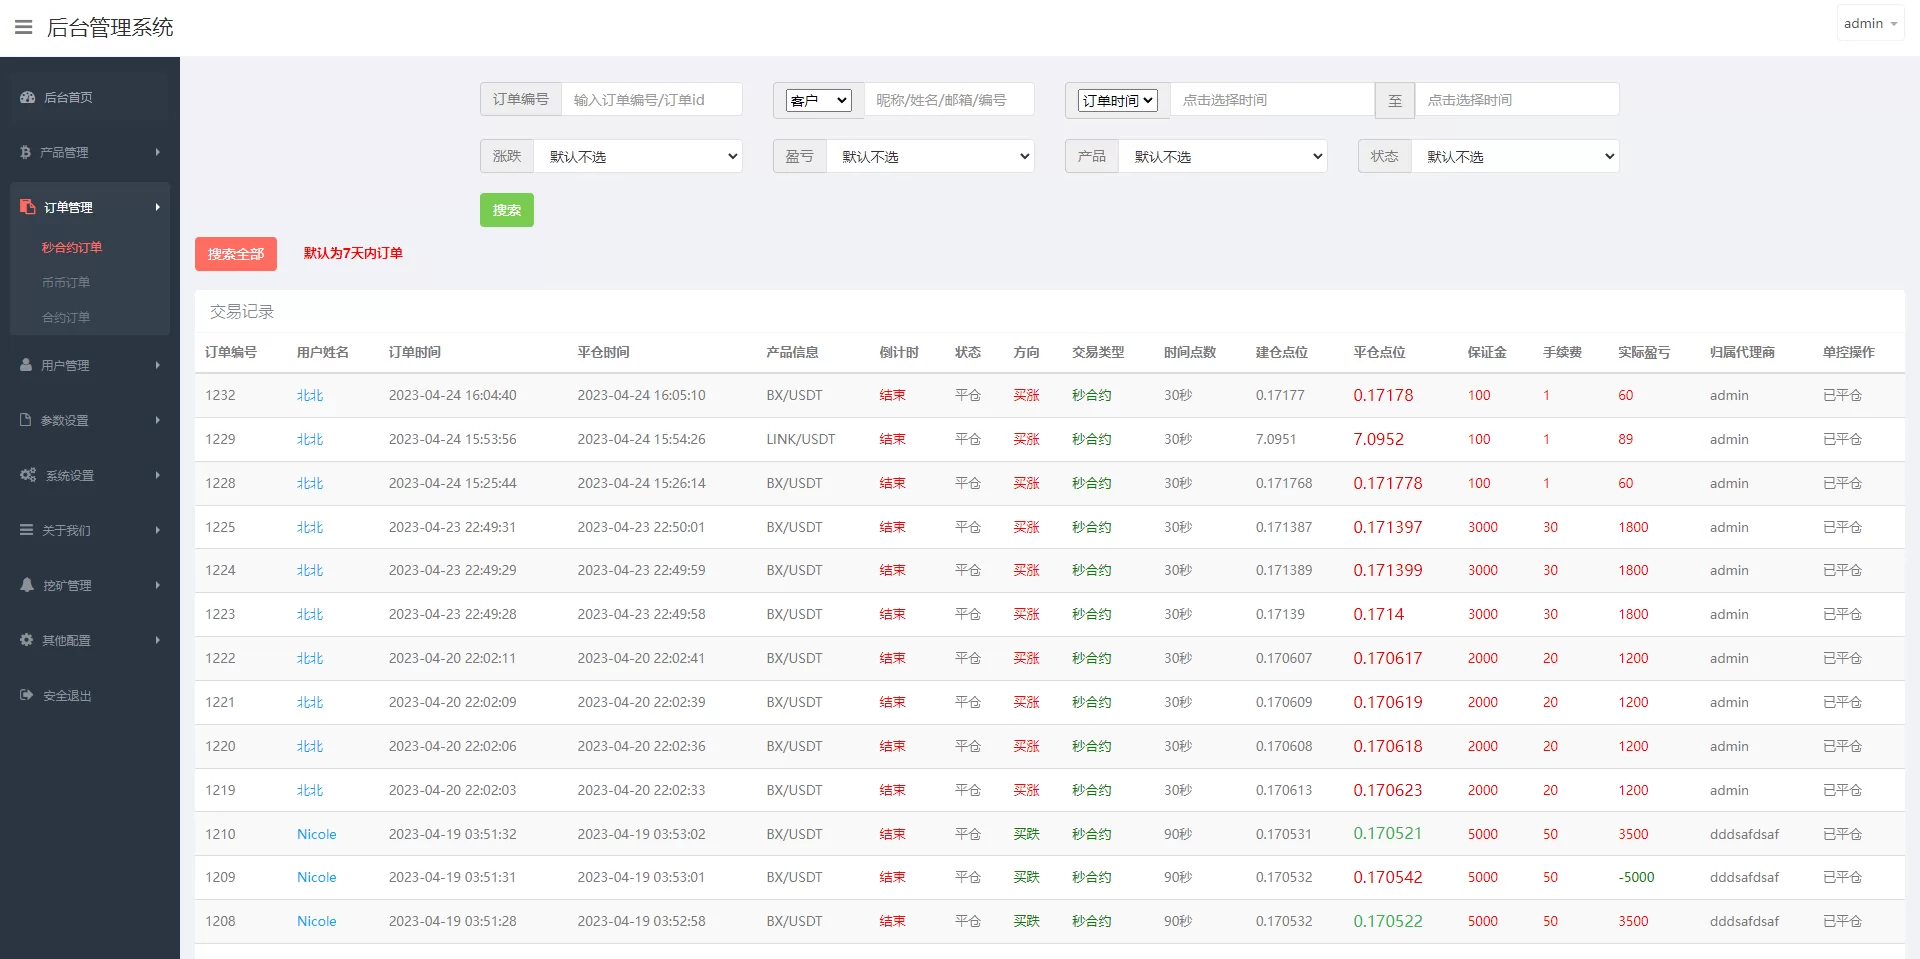Open user Nicole link on order 1210
This screenshot has width=1920, height=959.
click(316, 834)
